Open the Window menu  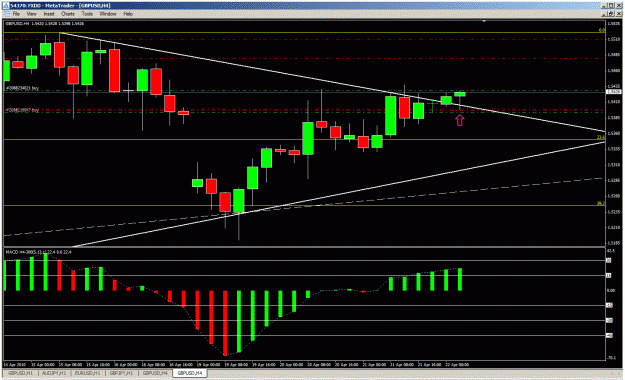click(108, 14)
